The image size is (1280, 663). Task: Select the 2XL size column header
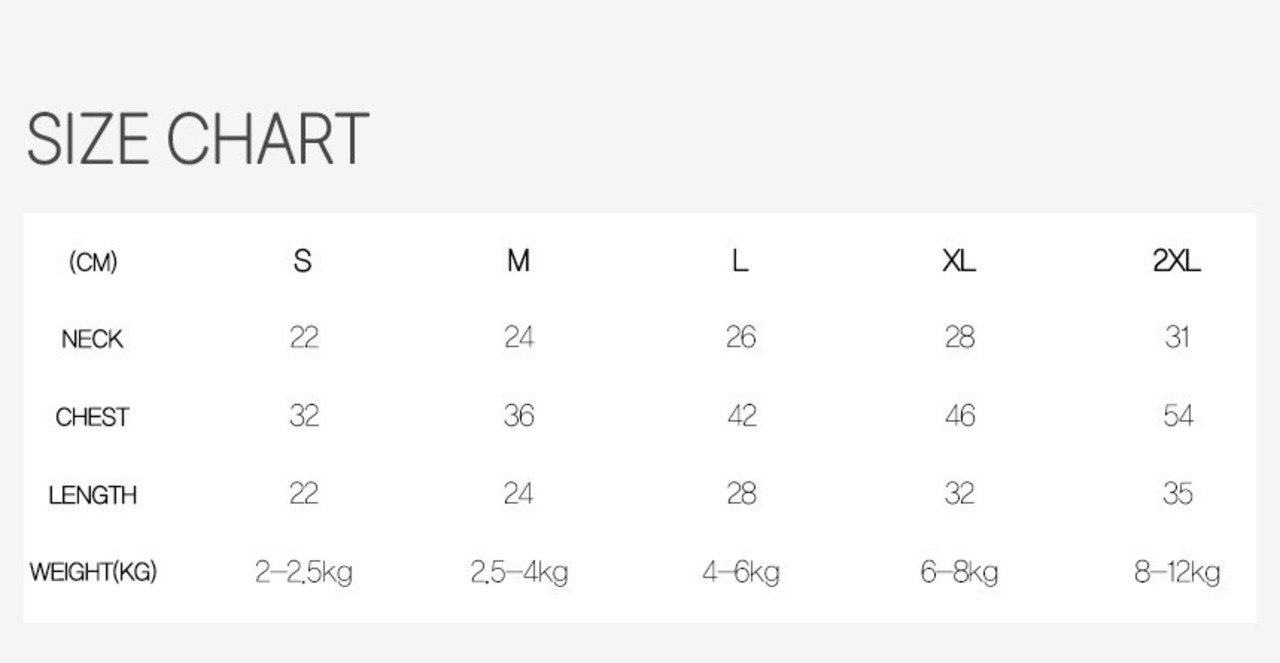(1177, 261)
